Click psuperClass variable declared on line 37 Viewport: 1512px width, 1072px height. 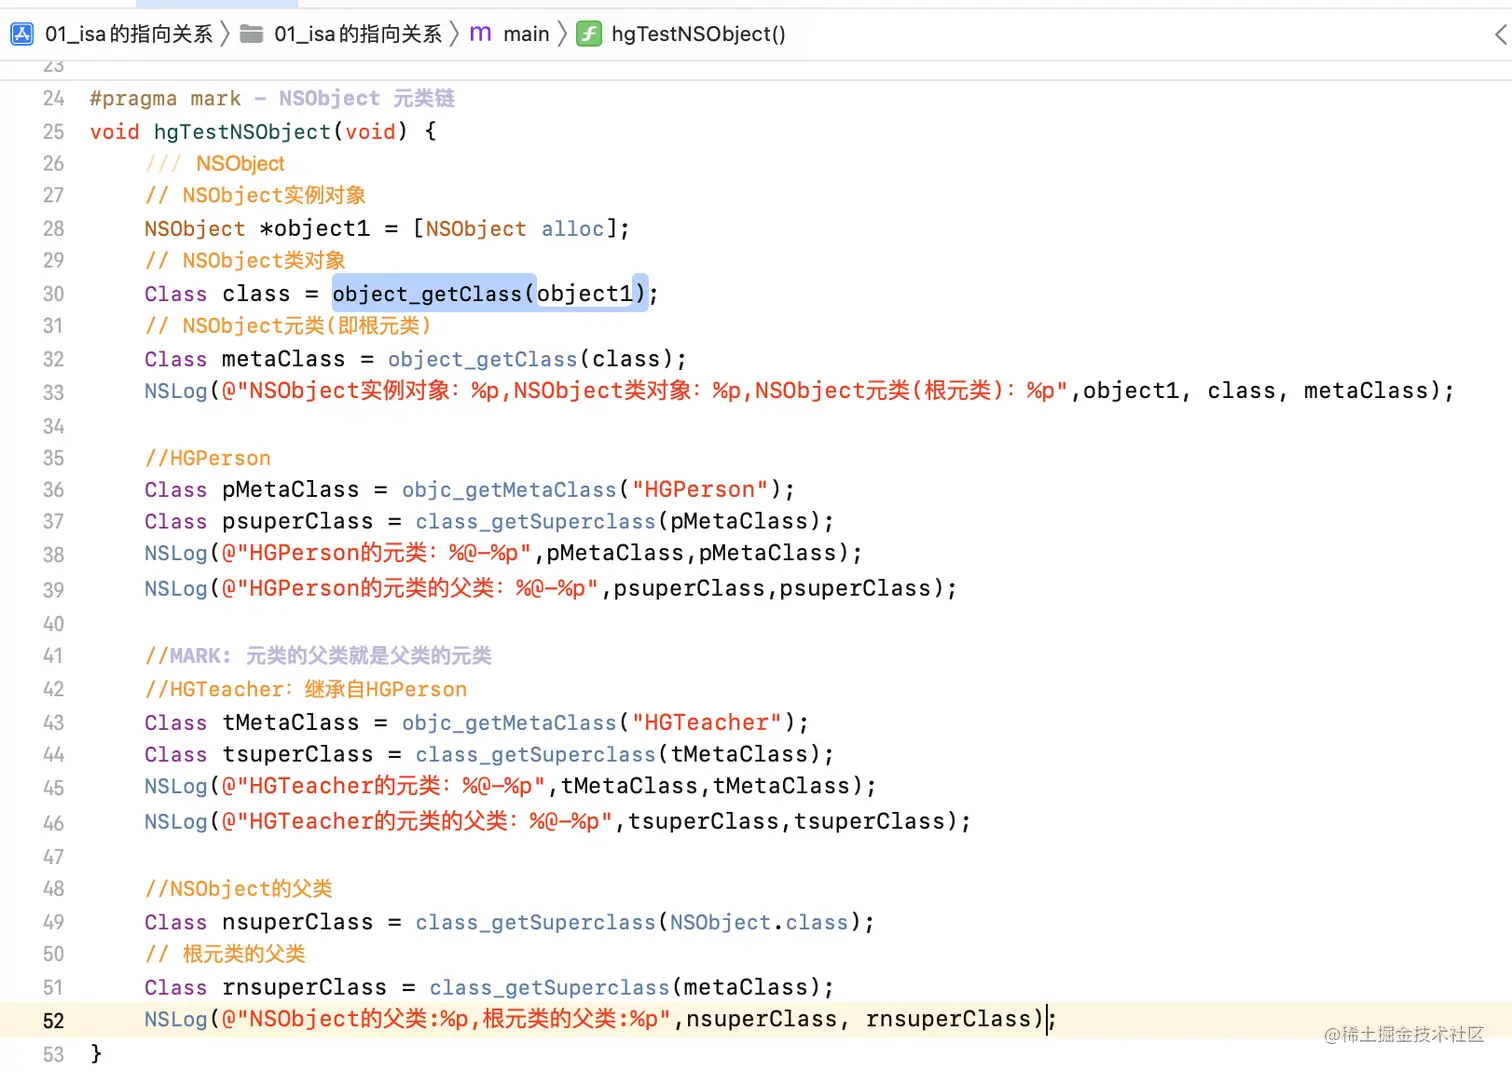coord(297,522)
